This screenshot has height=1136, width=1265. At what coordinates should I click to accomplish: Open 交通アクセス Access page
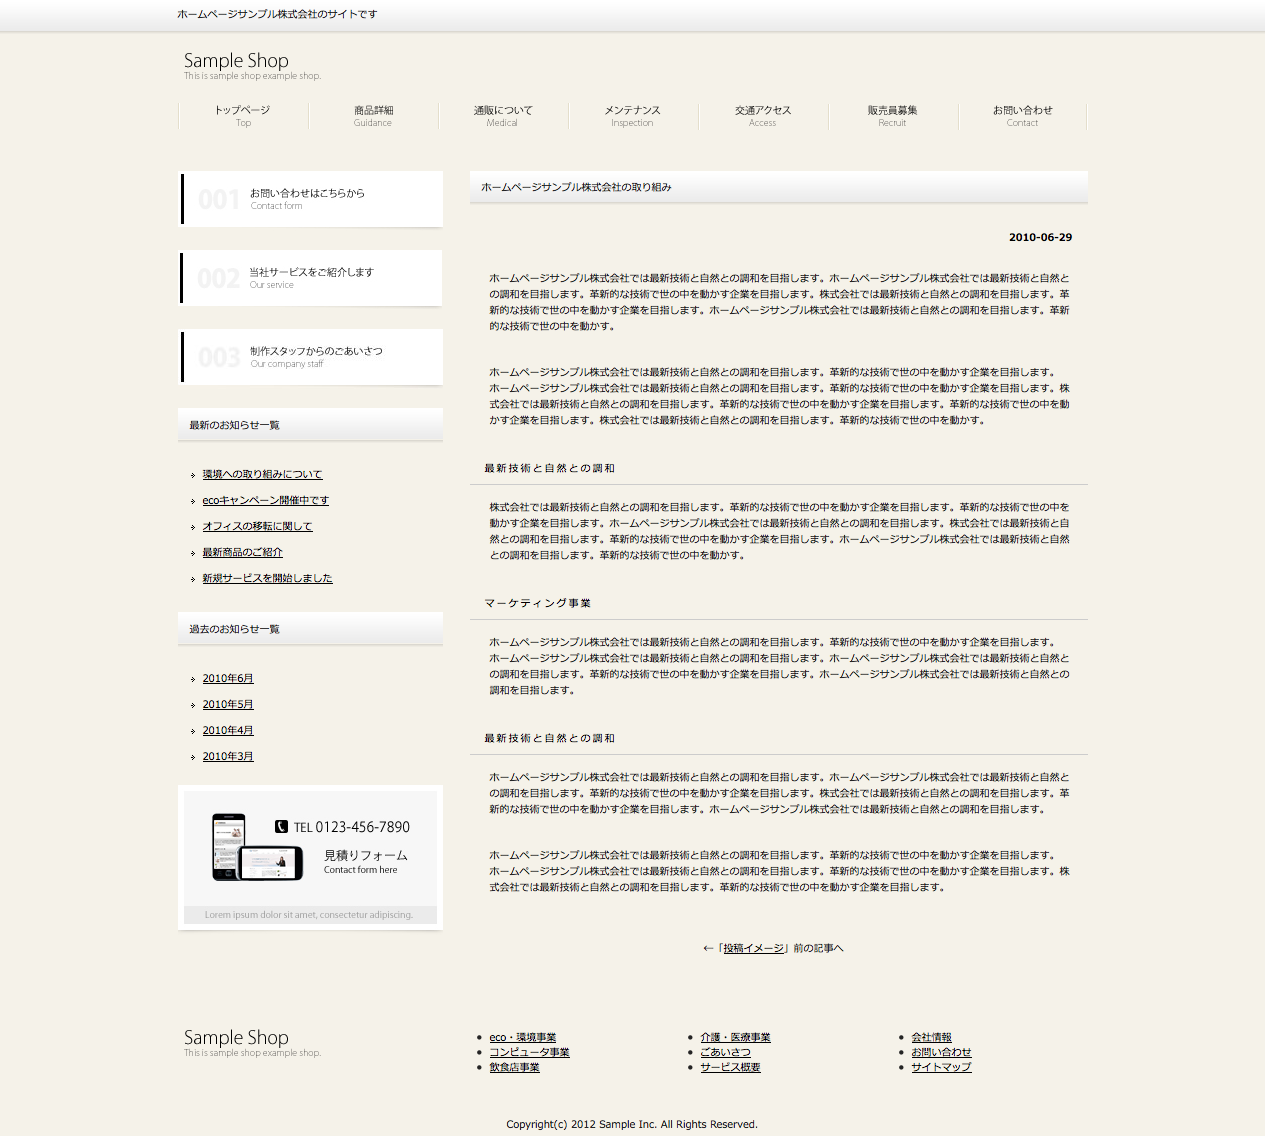pyautogui.click(x=763, y=116)
